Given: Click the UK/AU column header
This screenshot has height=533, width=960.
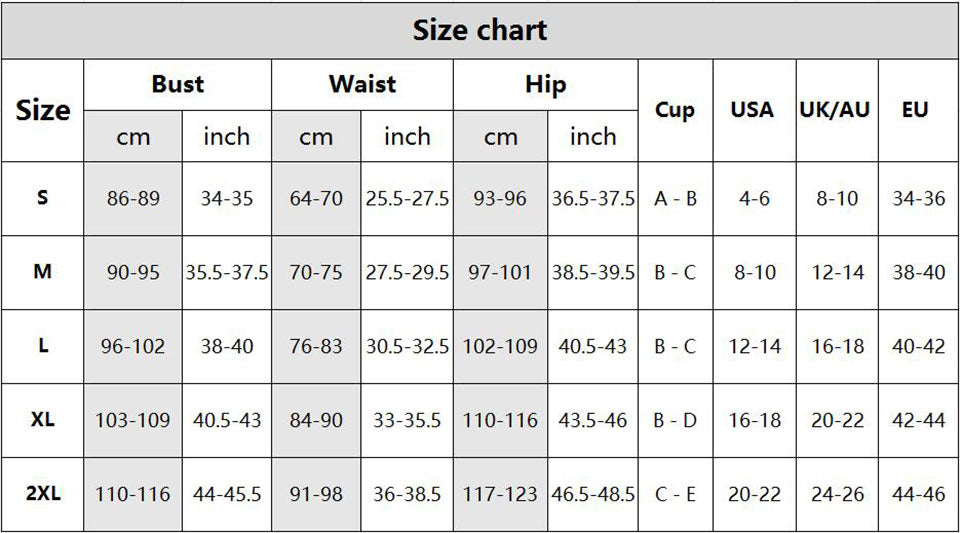Looking at the screenshot, I should coord(835,110).
